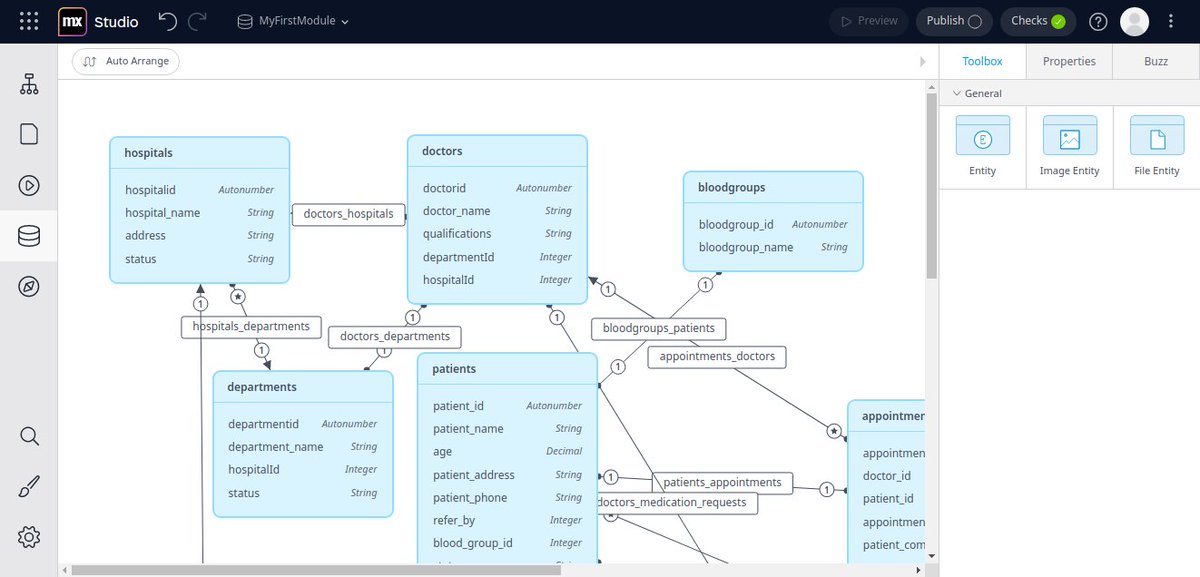The width and height of the screenshot is (1200, 577).
Task: Switch to the Buzz tab
Action: [1156, 61]
